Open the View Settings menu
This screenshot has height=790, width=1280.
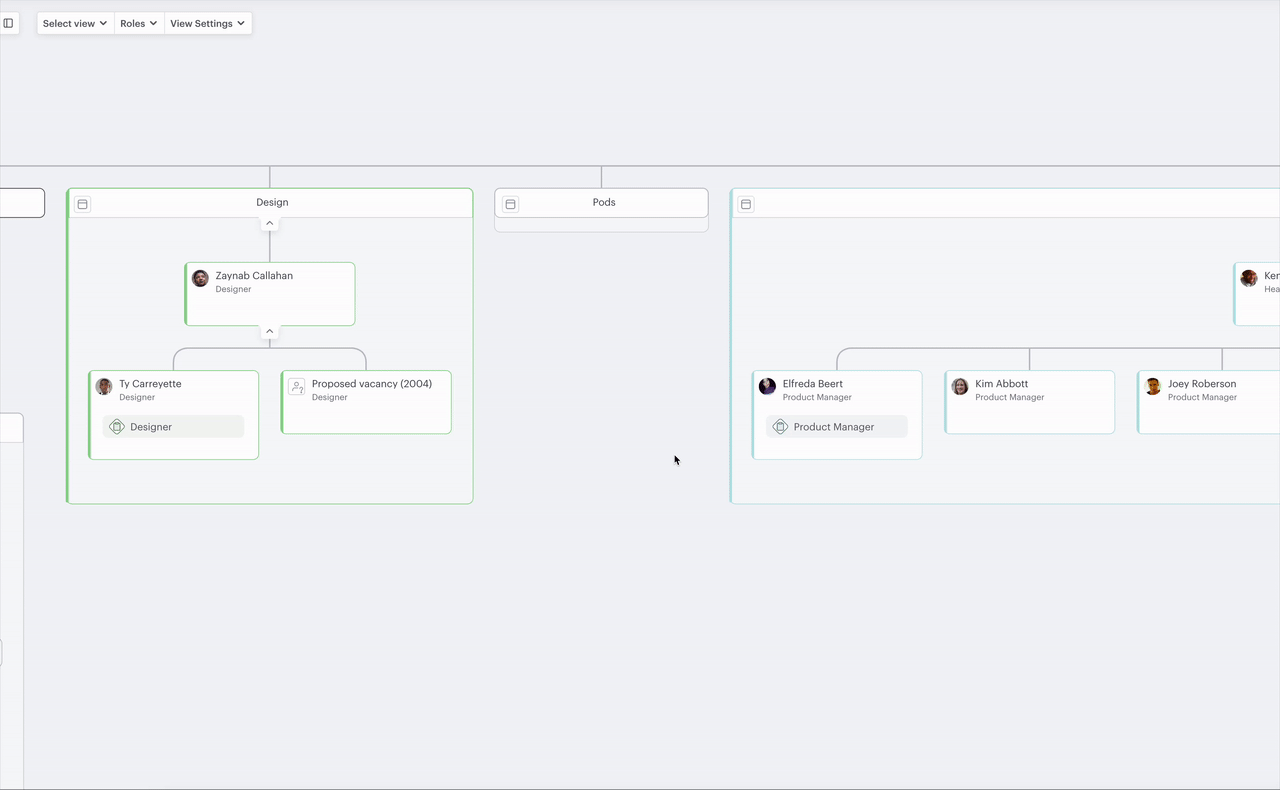207,22
